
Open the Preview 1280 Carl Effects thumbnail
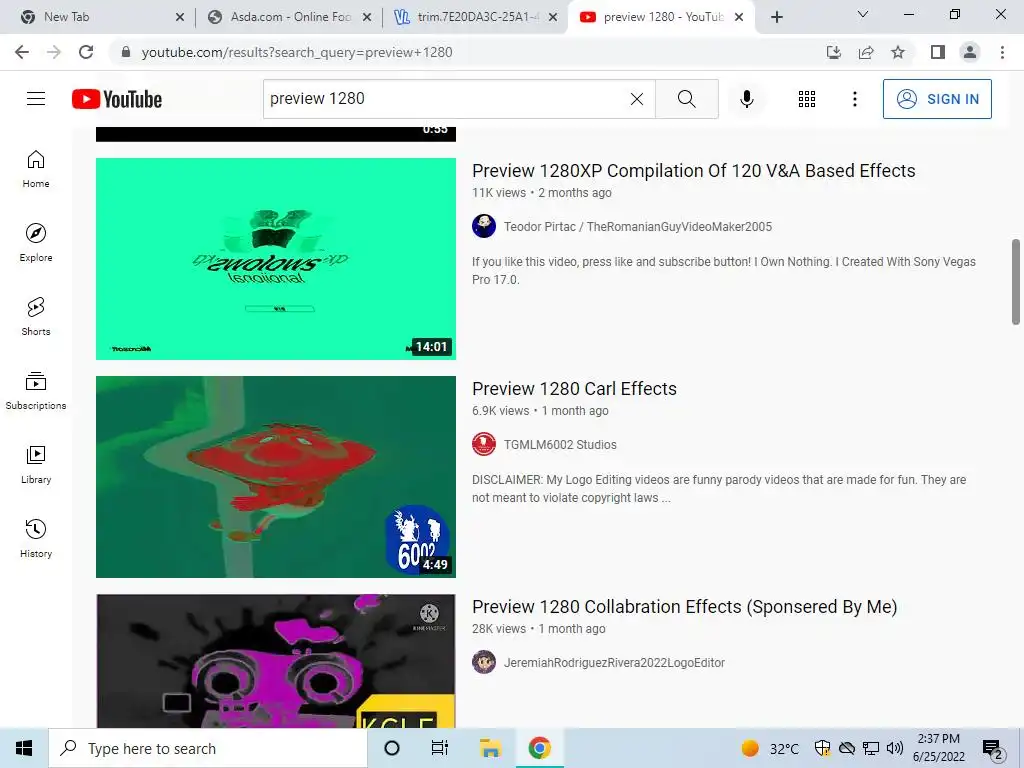click(276, 477)
